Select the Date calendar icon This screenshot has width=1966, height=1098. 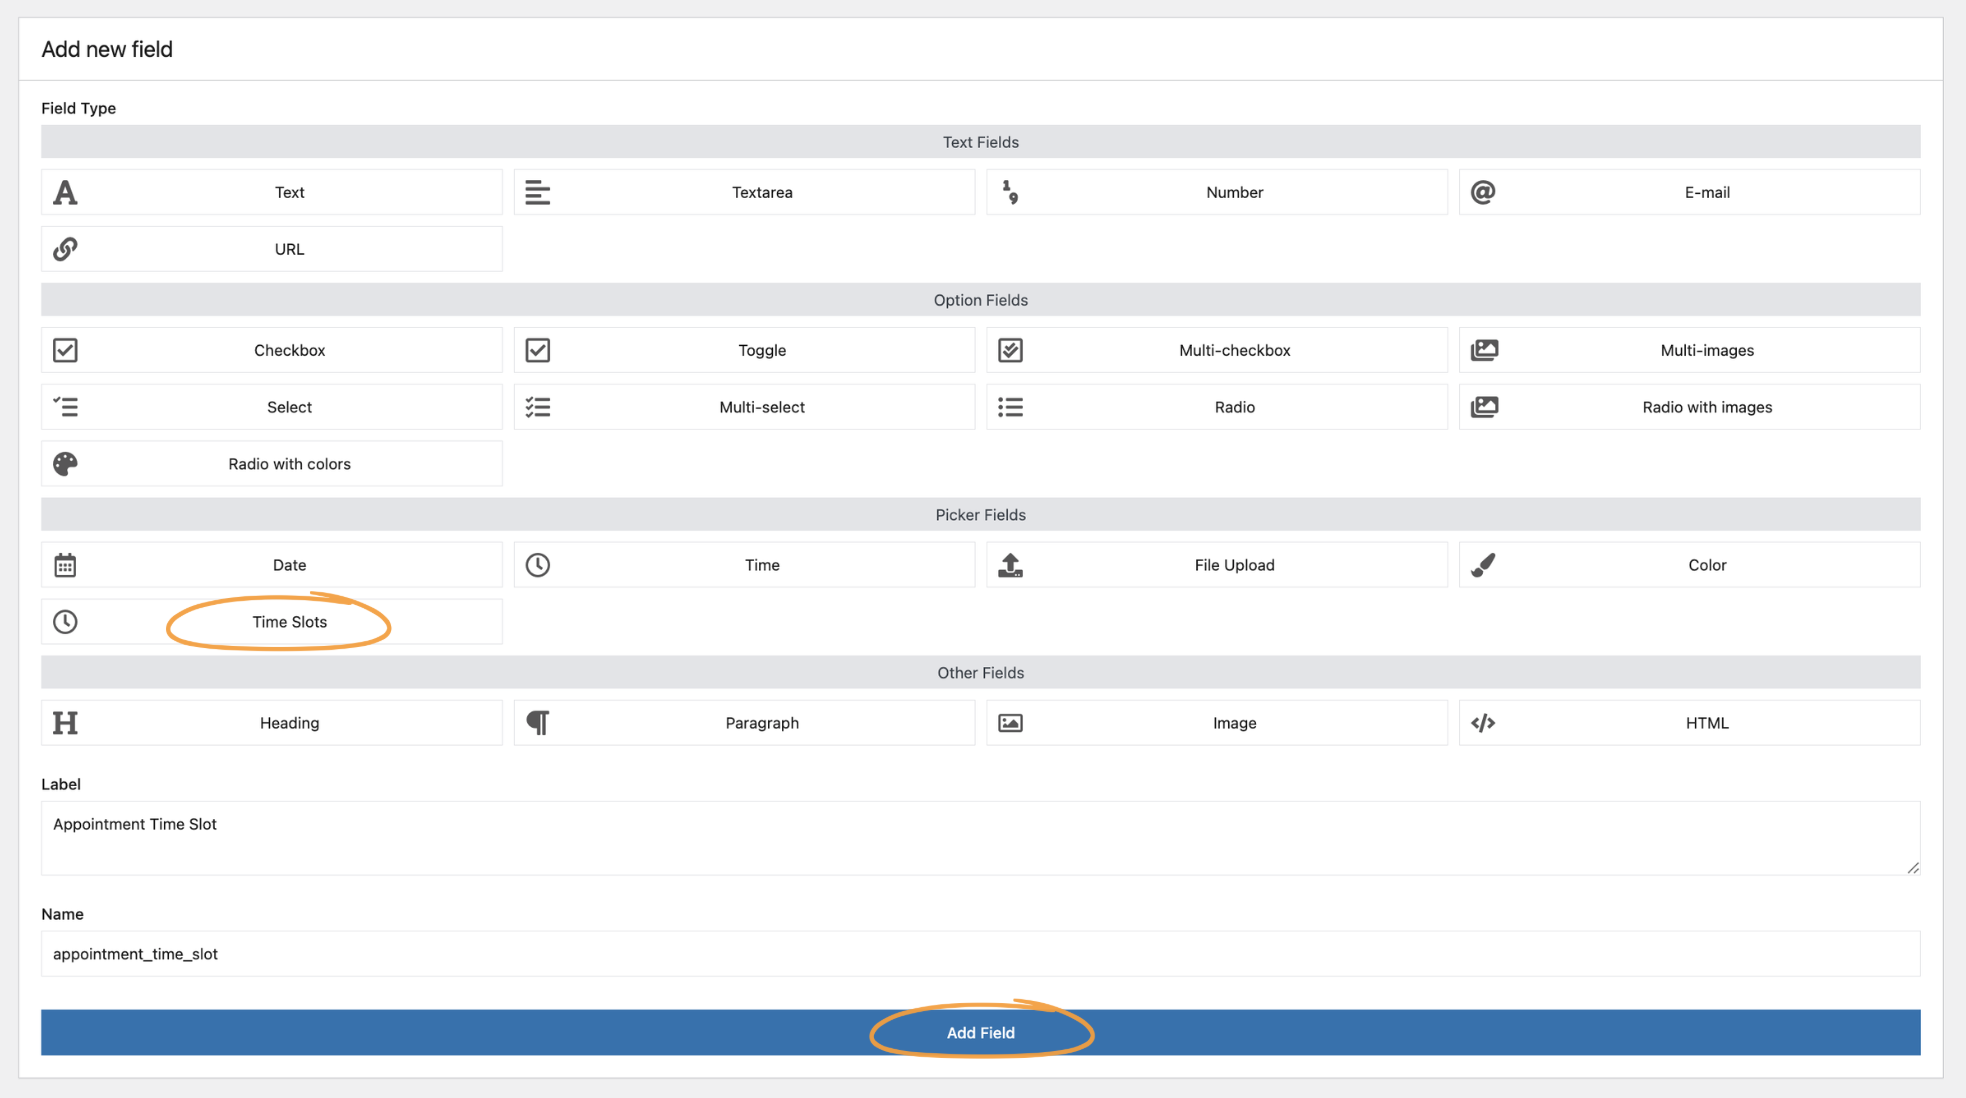coord(65,565)
